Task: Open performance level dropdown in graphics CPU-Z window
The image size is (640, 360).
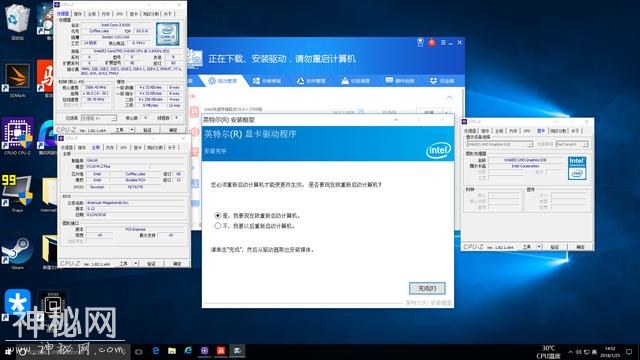Action: coord(572,144)
